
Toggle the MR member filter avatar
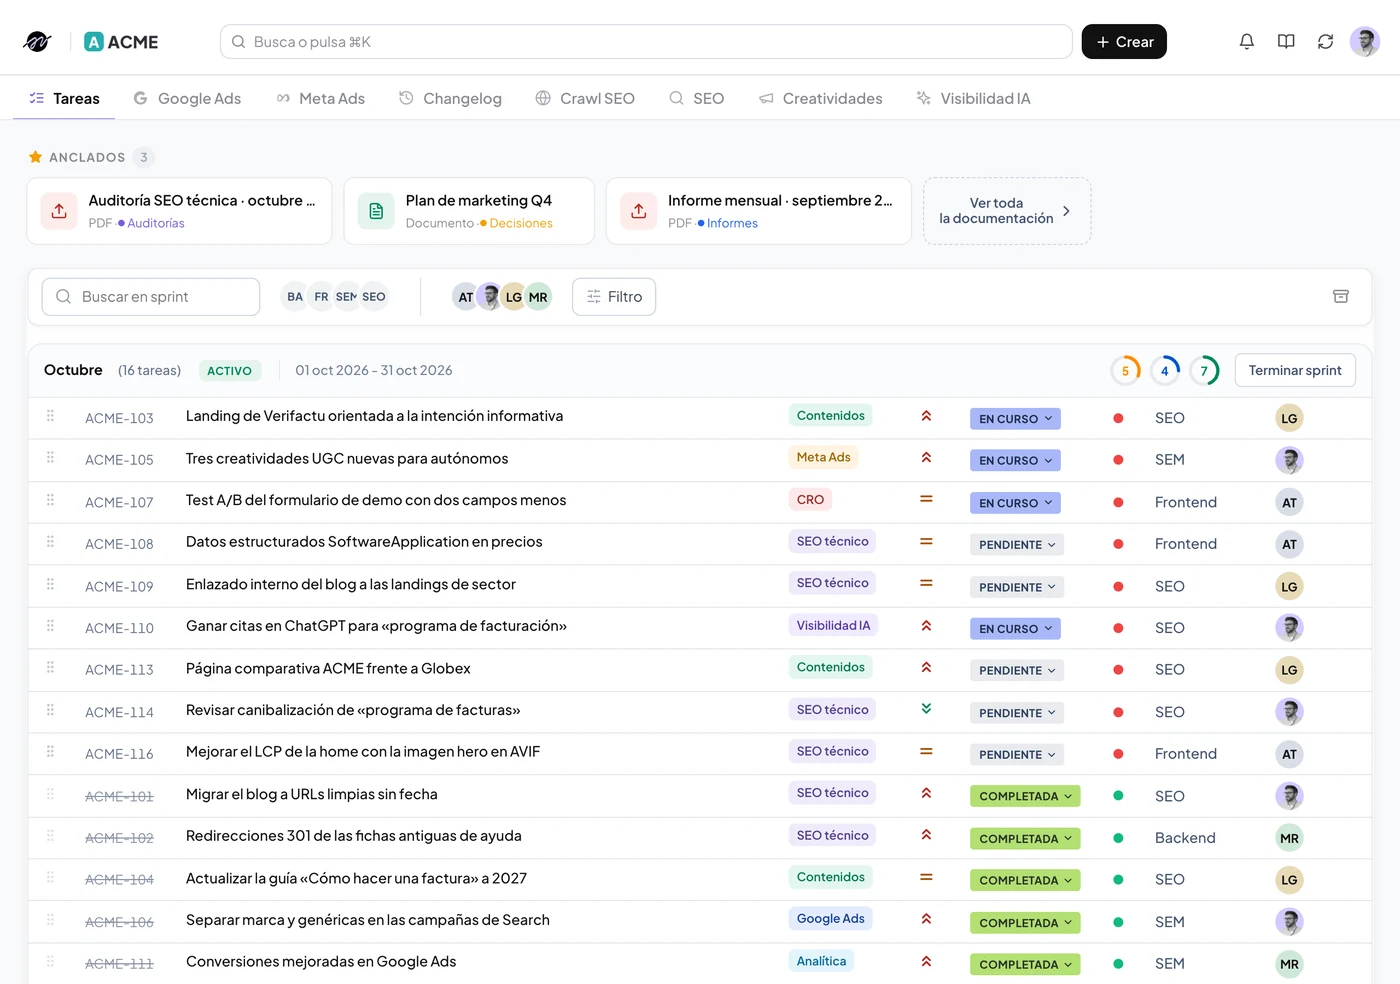[538, 297]
